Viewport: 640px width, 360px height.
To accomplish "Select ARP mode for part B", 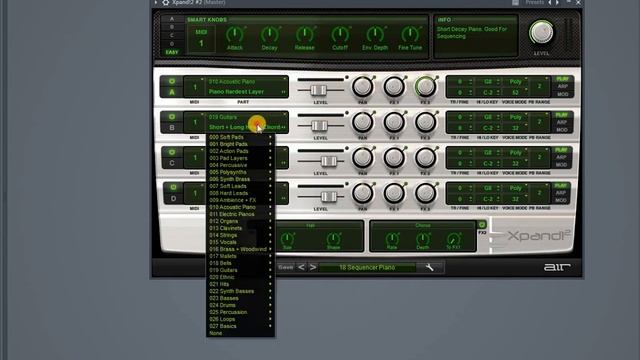I will click(562, 122).
